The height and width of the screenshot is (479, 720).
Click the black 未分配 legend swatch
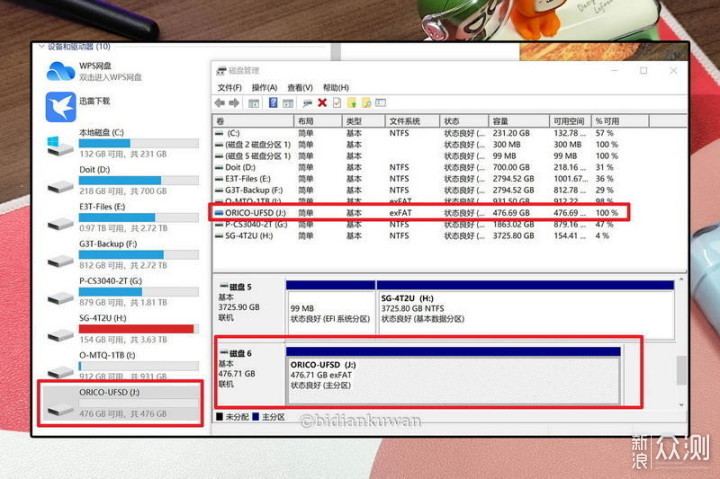(x=219, y=417)
